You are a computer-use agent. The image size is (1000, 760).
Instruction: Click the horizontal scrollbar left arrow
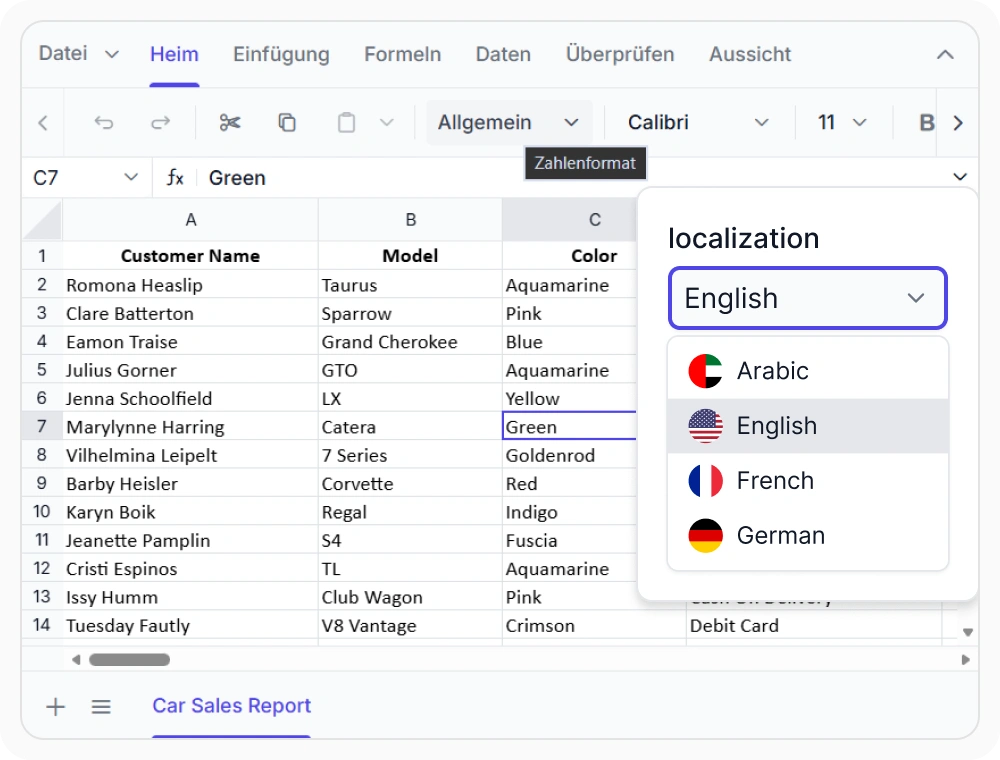pyautogui.click(x=76, y=659)
